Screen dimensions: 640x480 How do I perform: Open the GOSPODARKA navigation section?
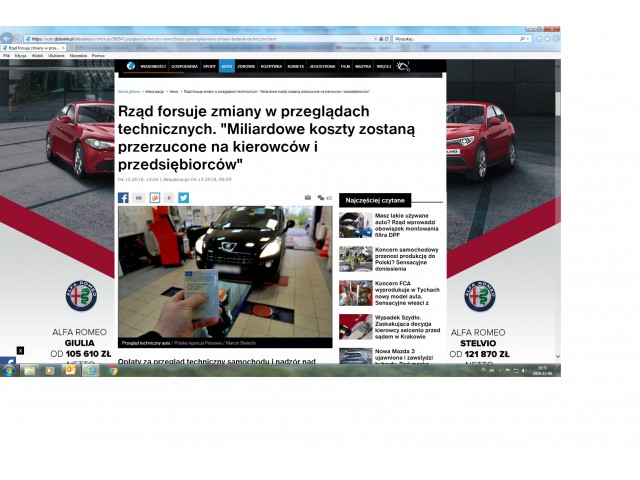click(184, 66)
